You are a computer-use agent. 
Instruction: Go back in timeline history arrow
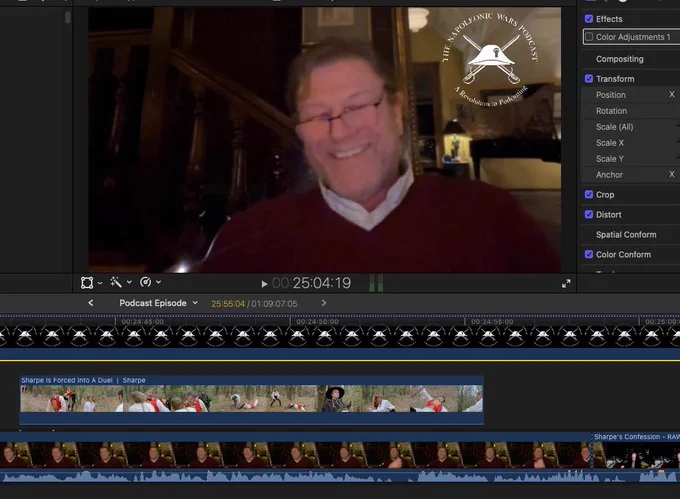pos(91,303)
